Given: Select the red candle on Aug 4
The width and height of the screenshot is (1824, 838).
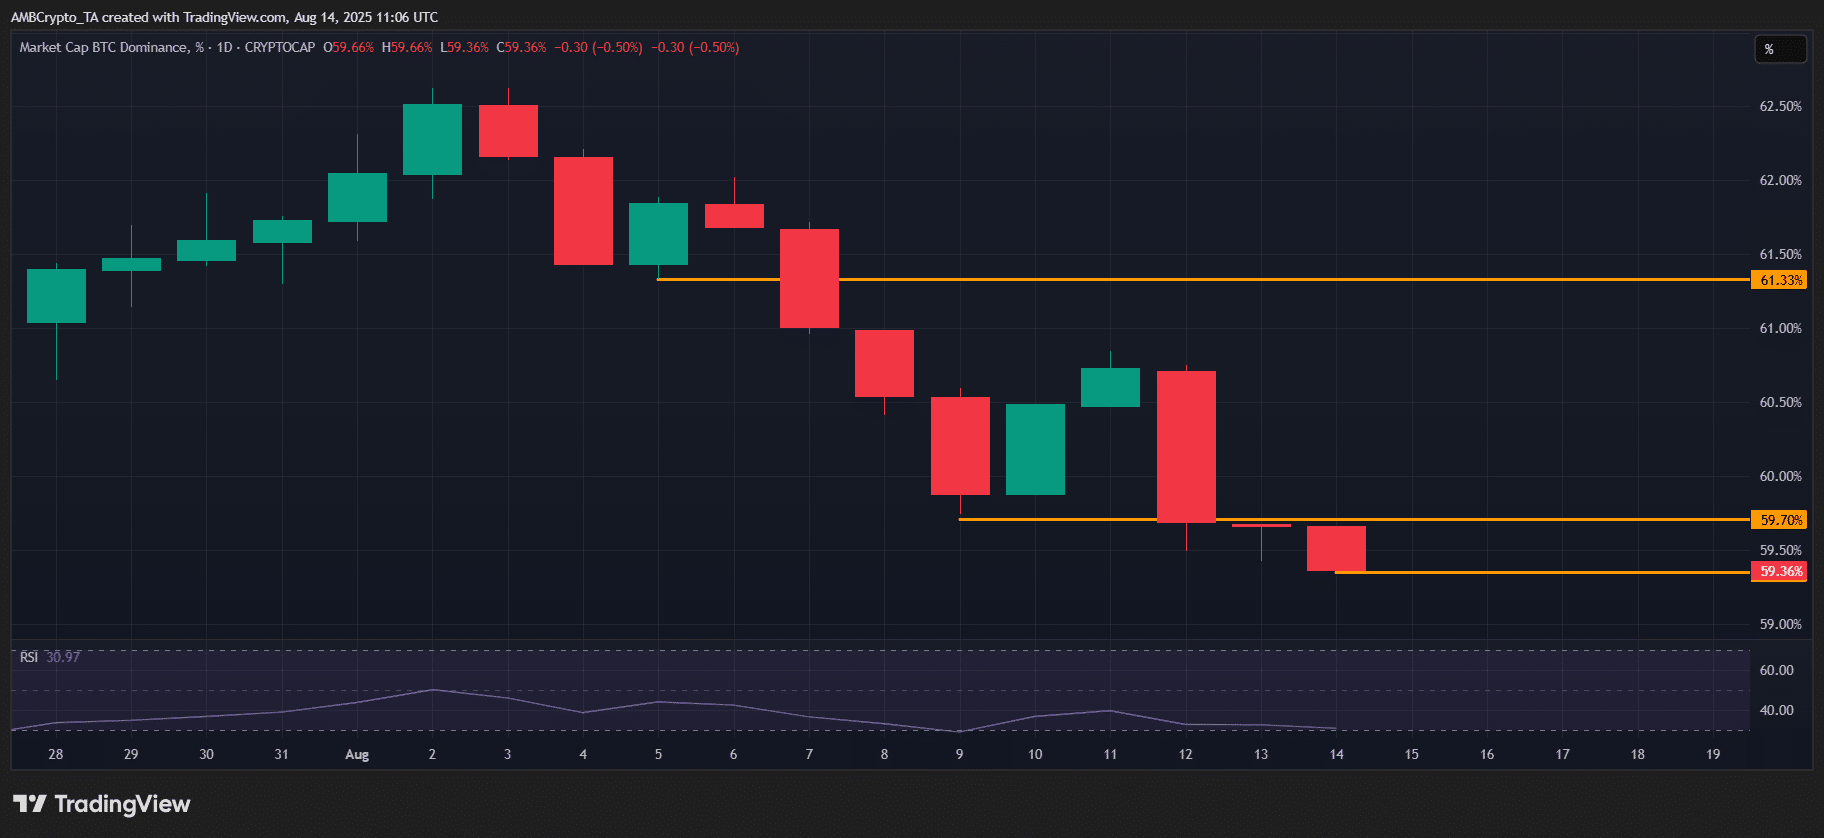Looking at the screenshot, I should [583, 210].
